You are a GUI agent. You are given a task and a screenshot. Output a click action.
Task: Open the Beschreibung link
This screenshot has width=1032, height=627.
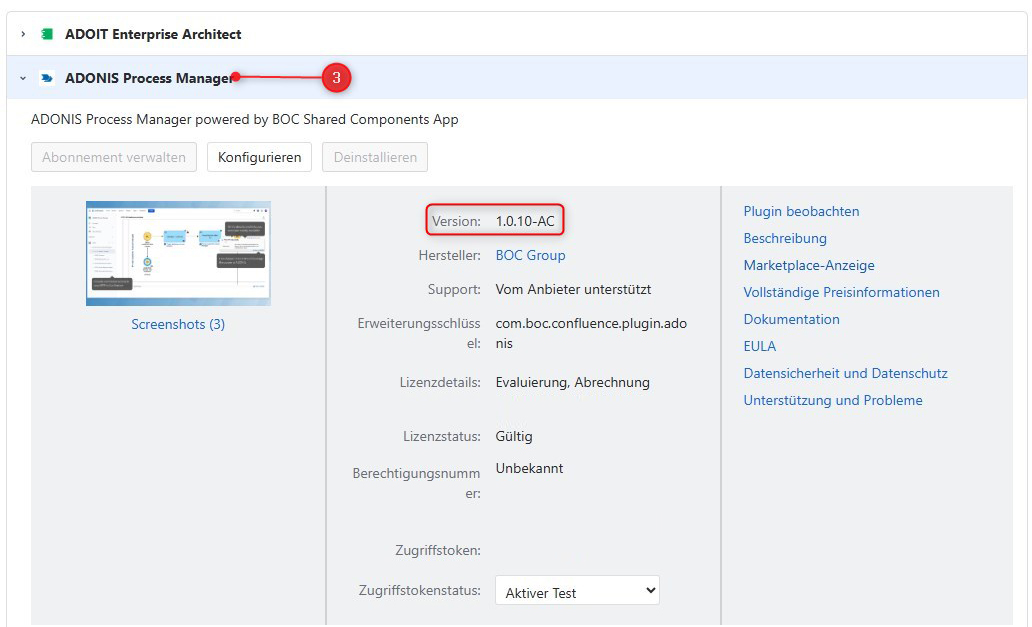click(x=784, y=238)
